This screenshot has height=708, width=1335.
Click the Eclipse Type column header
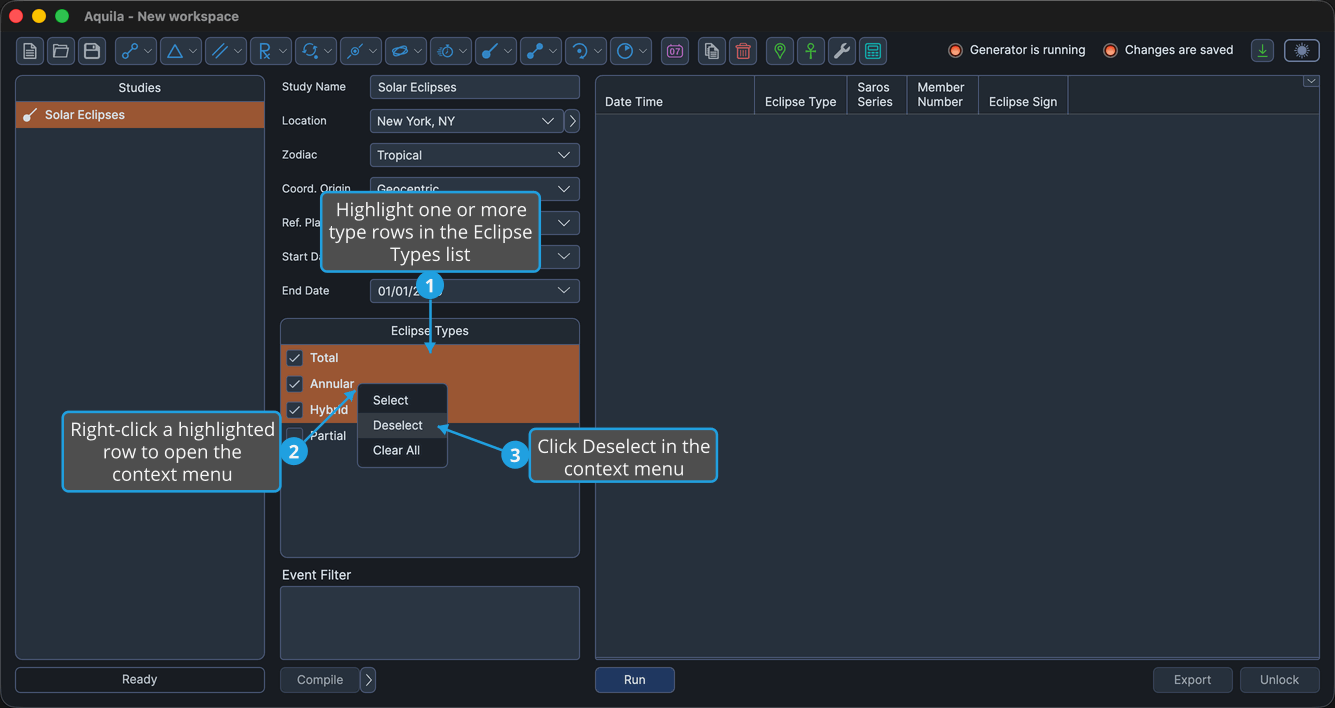coord(801,95)
